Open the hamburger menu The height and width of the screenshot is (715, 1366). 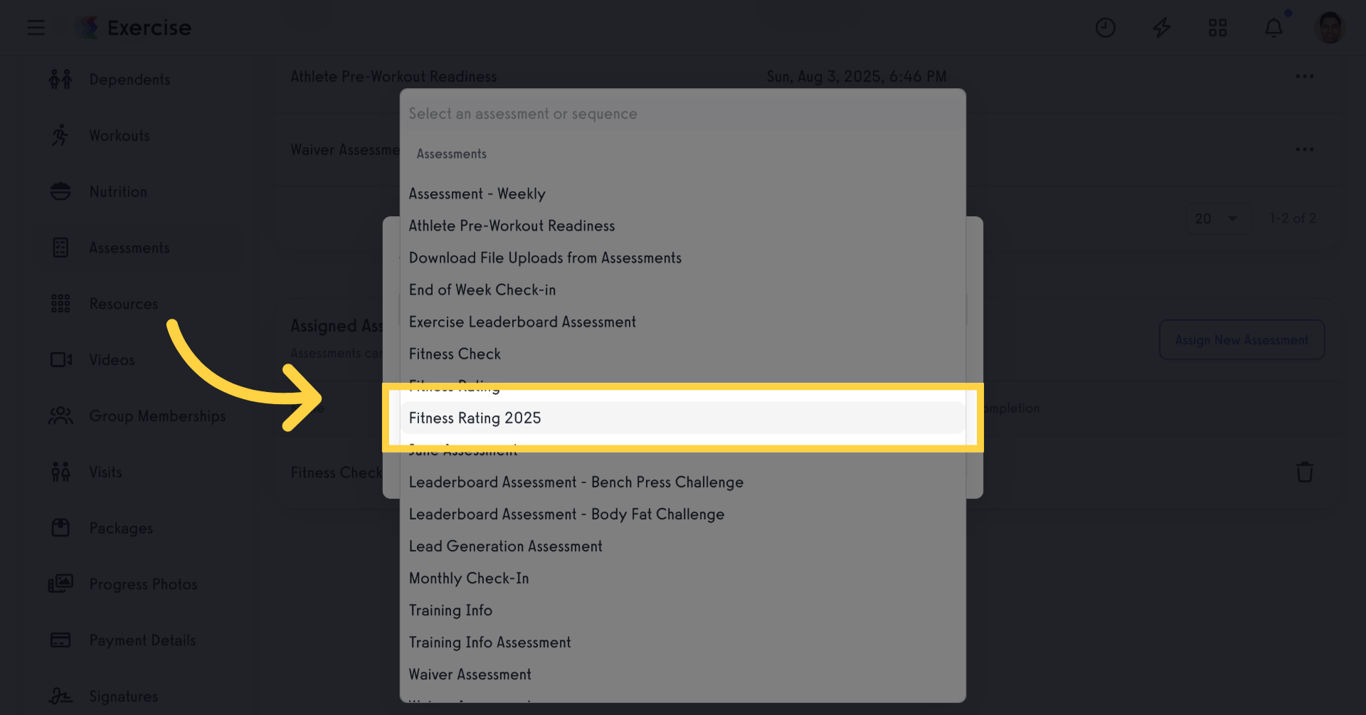tap(36, 27)
